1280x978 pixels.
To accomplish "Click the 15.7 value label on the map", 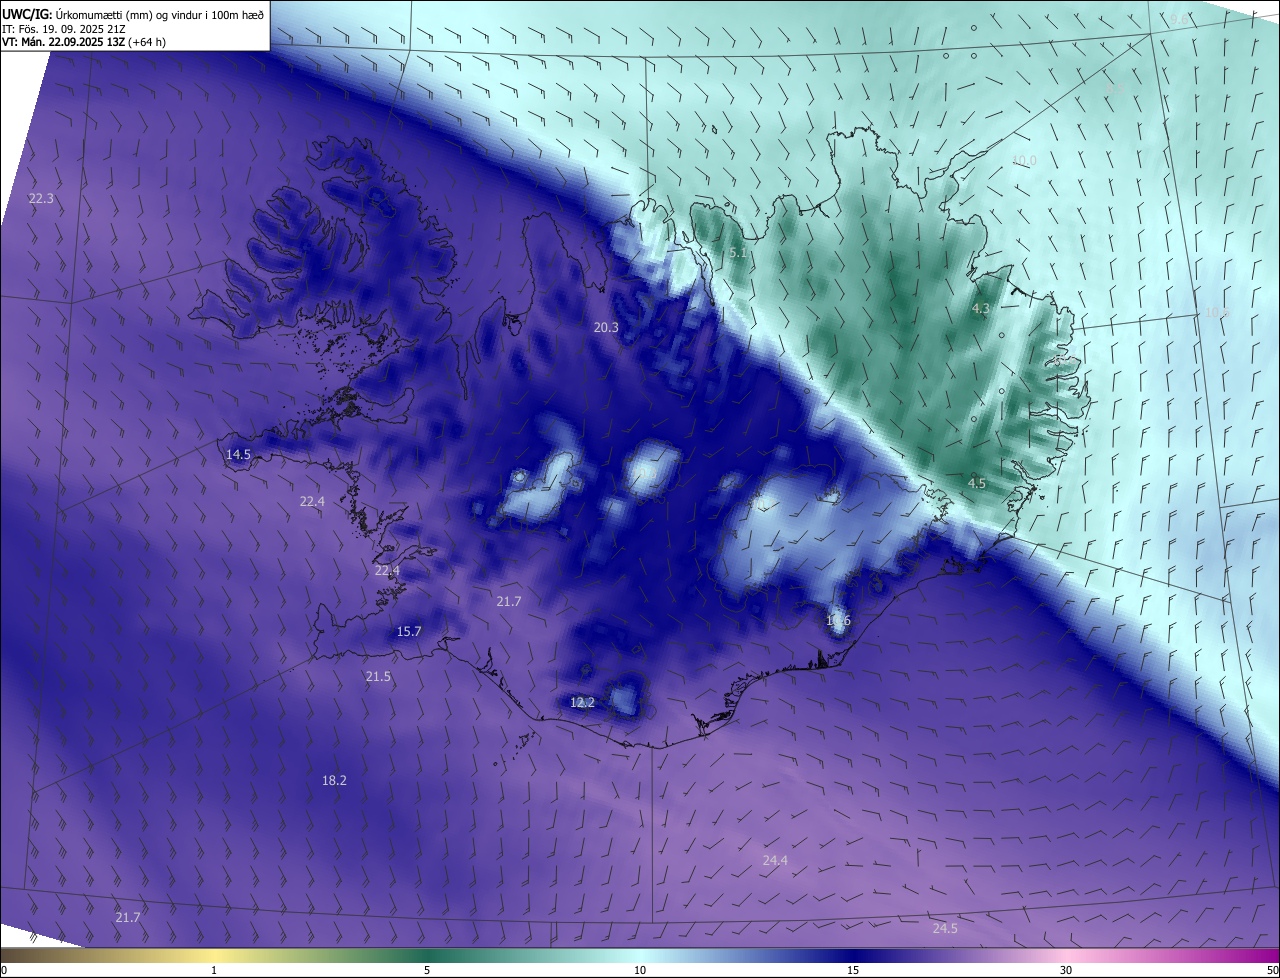I will tap(409, 631).
